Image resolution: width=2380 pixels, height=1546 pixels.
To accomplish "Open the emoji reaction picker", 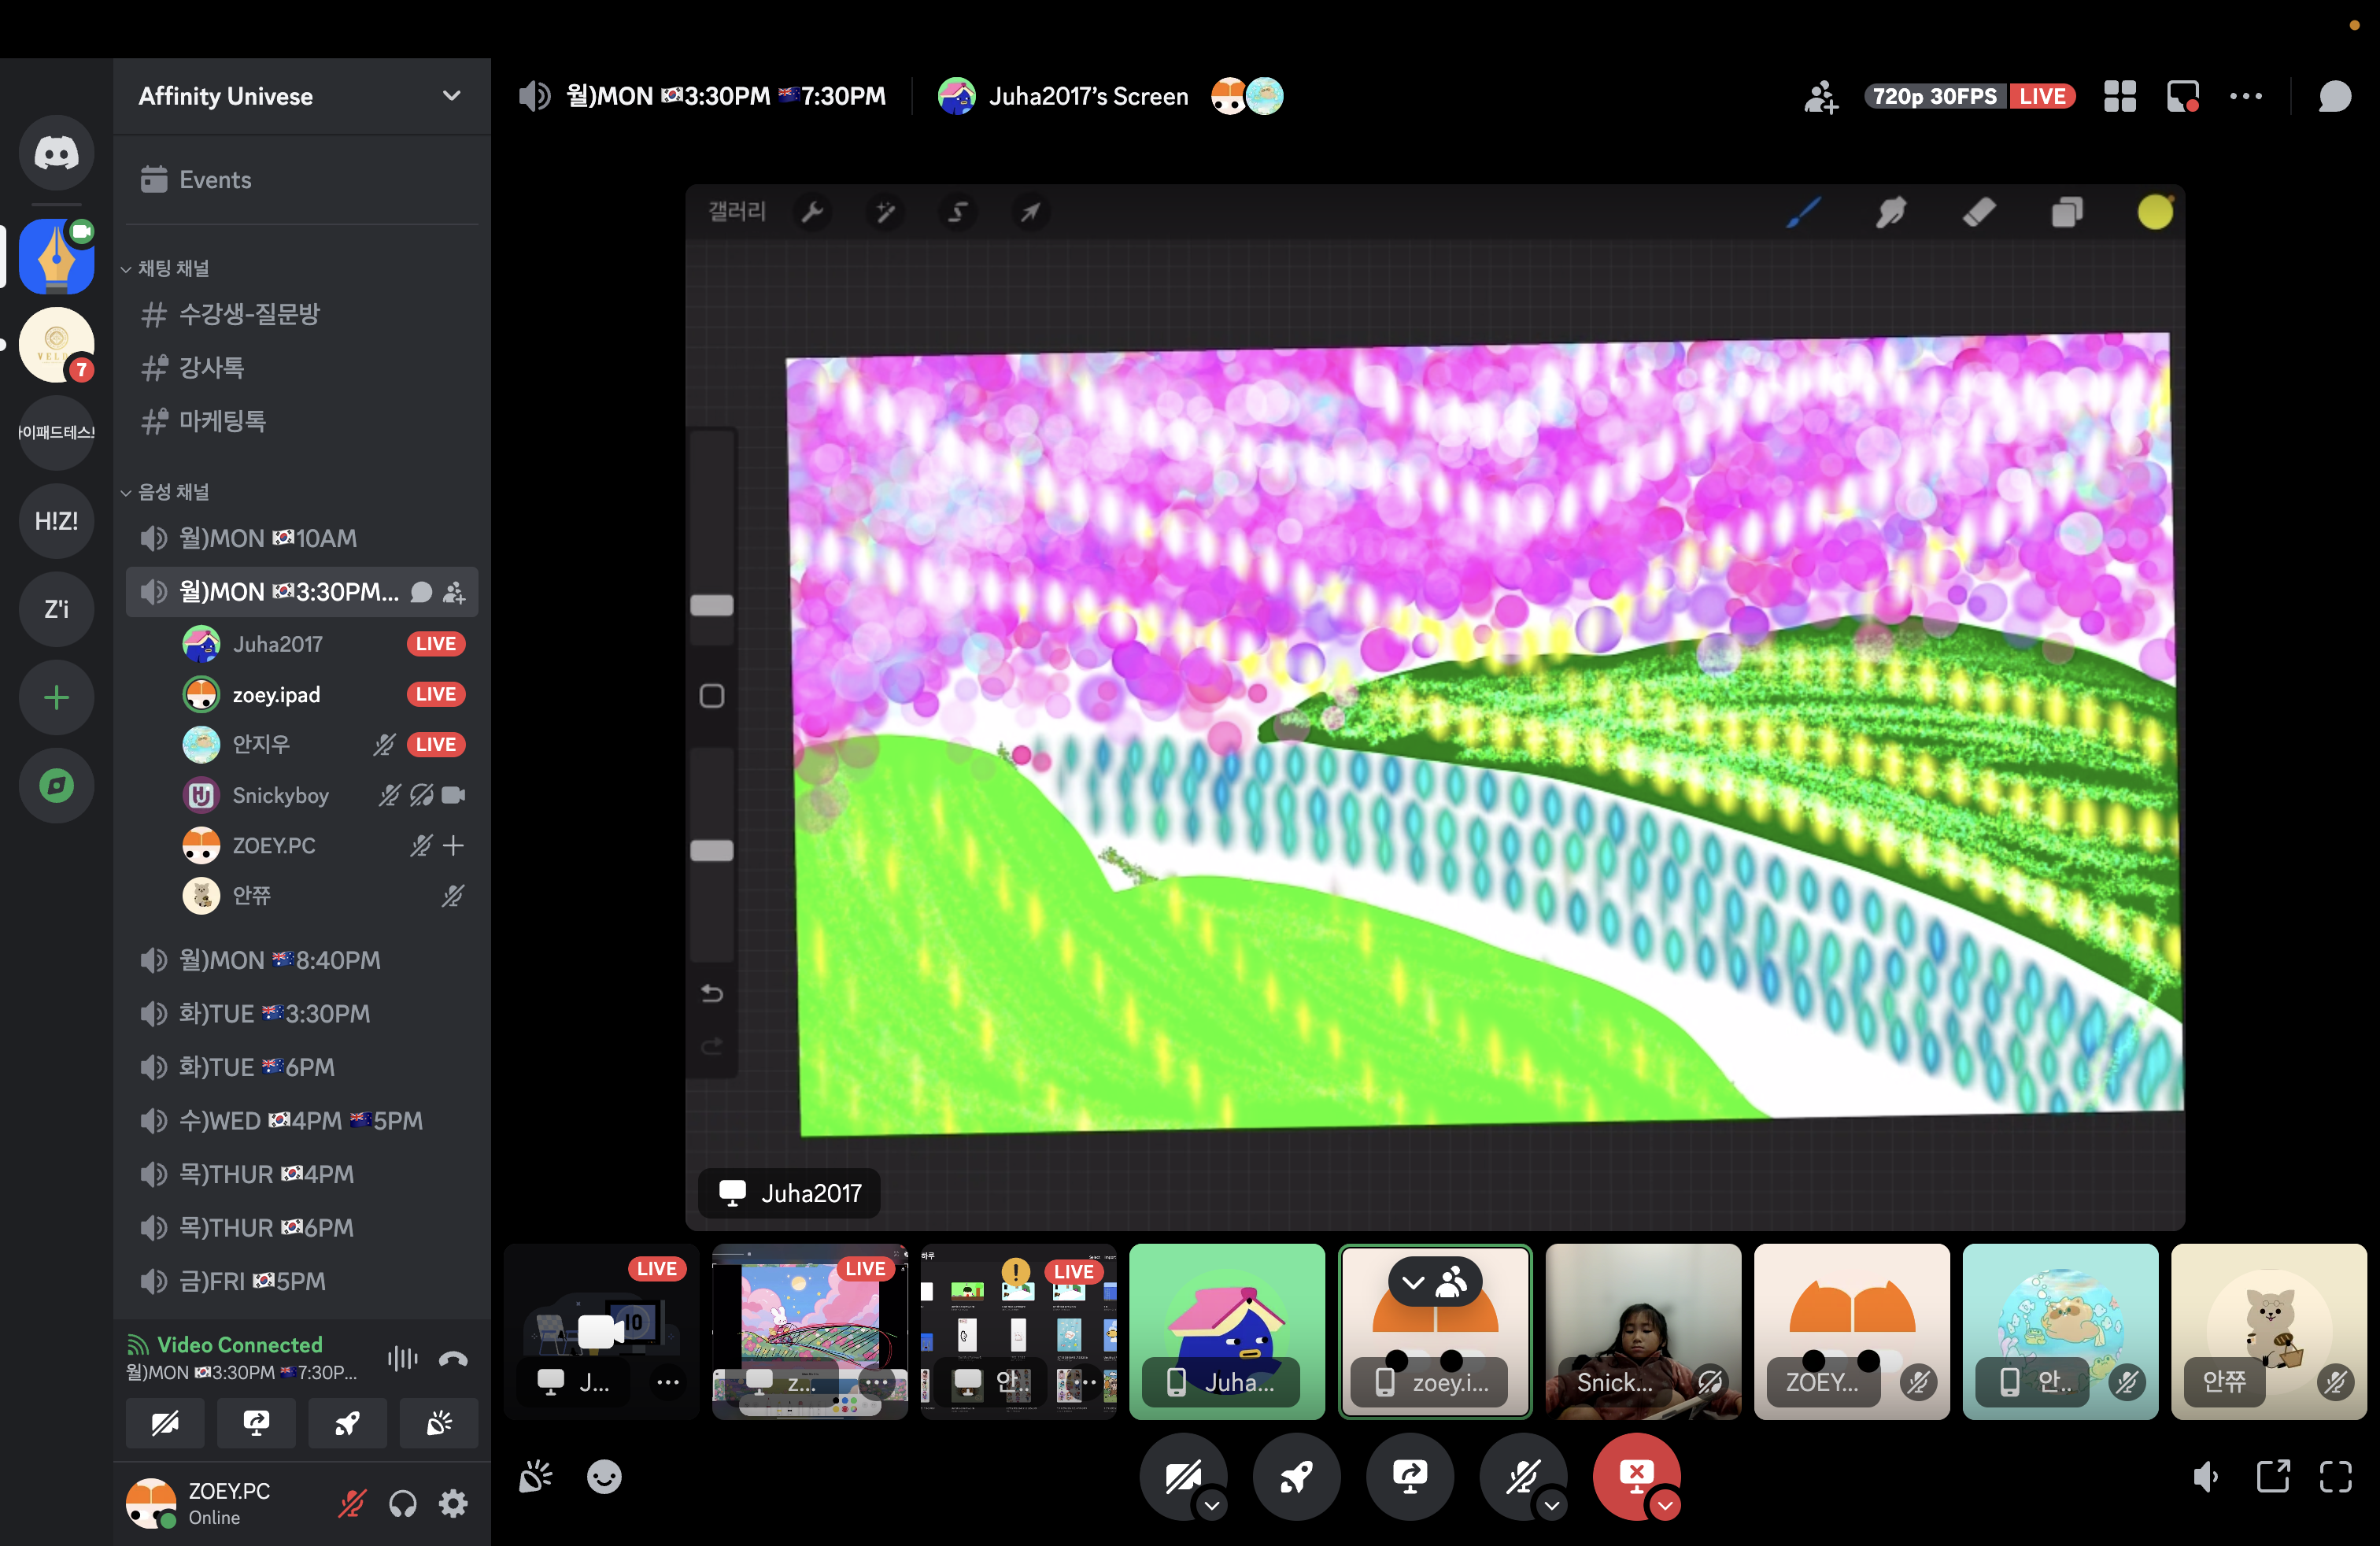I will coord(603,1476).
